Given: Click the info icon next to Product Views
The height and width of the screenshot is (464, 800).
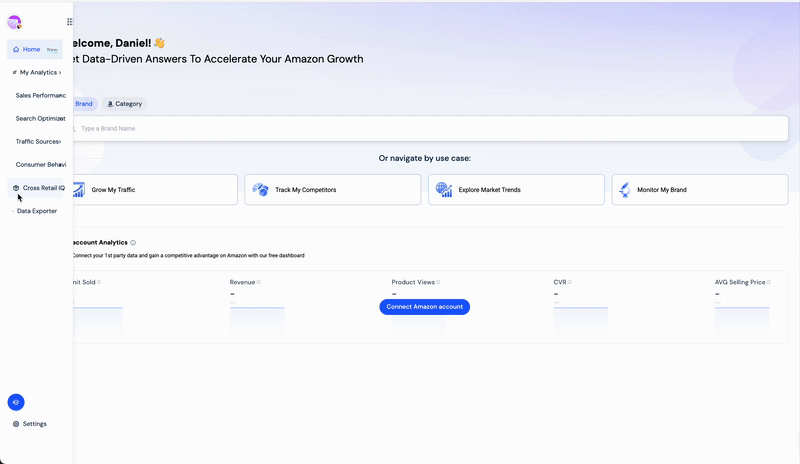Looking at the screenshot, I should pos(438,283).
